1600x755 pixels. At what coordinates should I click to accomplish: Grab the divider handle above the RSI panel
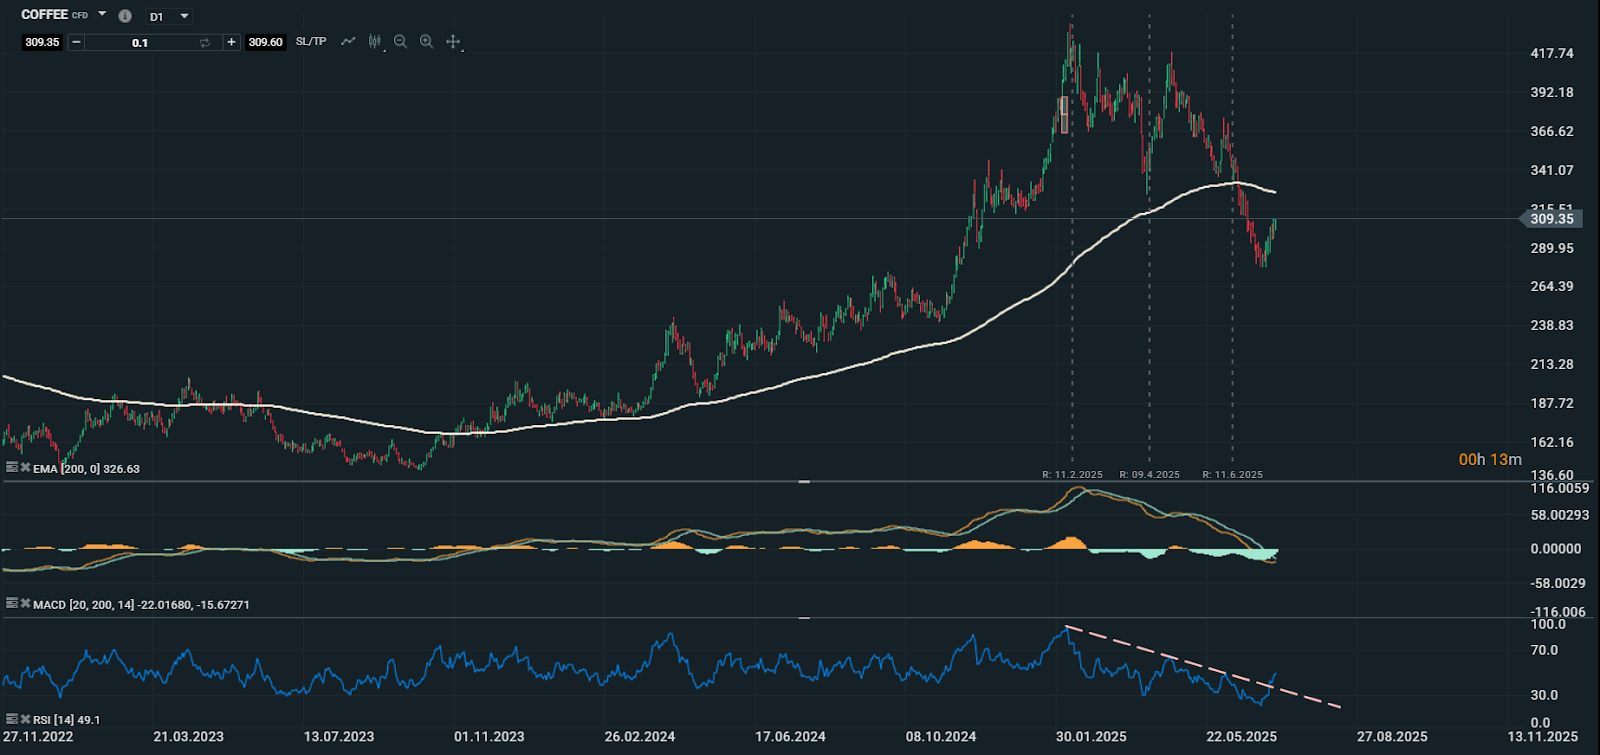click(x=804, y=618)
